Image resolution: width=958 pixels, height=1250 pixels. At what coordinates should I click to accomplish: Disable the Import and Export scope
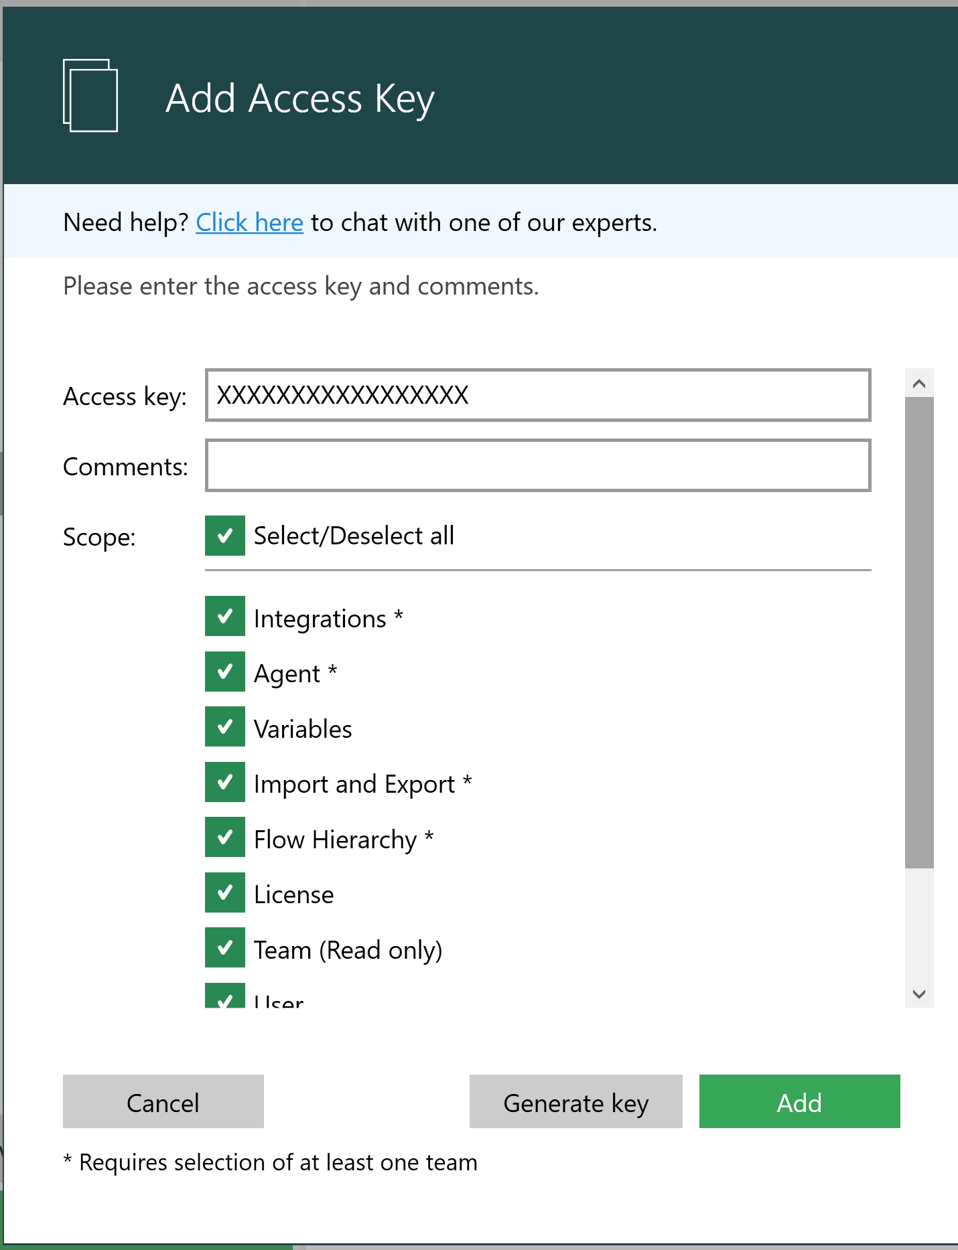pos(225,782)
